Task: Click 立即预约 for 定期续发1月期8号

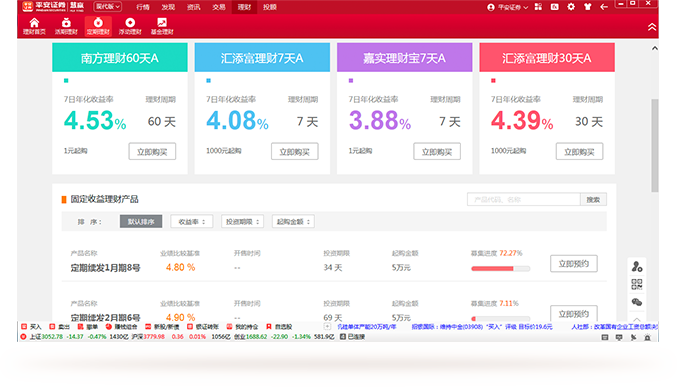Action: pyautogui.click(x=574, y=263)
